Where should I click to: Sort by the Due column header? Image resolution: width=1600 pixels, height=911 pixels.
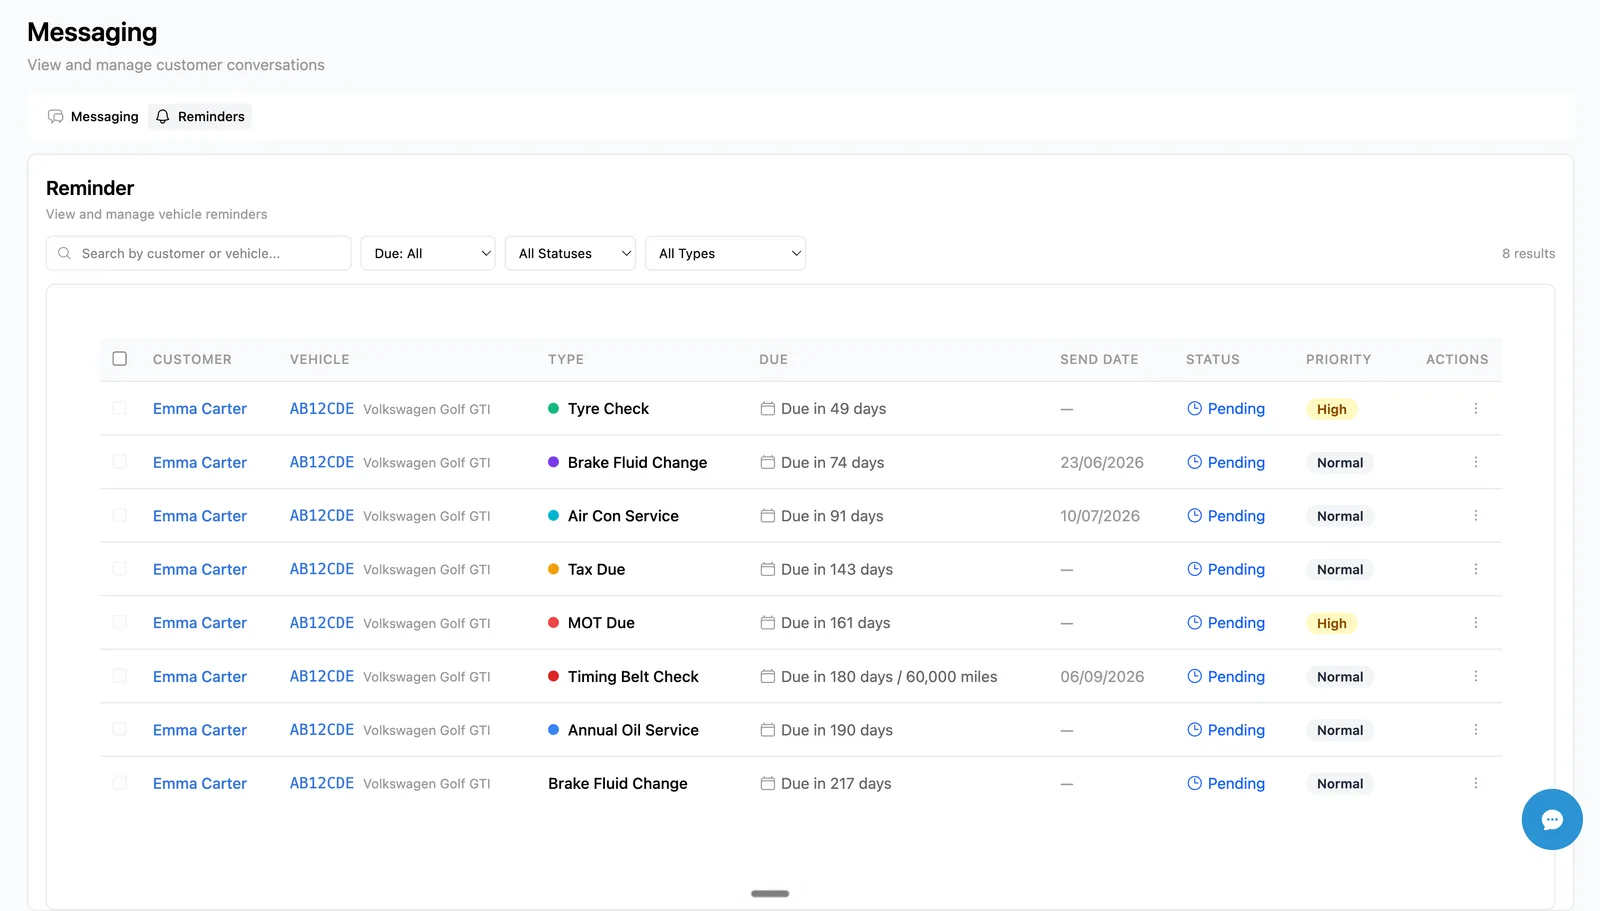773,360
